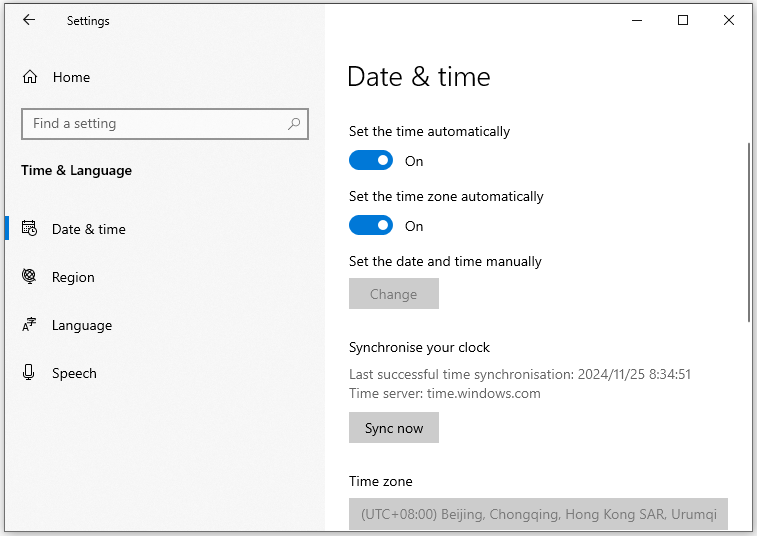Click the Region globe icon

pyautogui.click(x=29, y=276)
